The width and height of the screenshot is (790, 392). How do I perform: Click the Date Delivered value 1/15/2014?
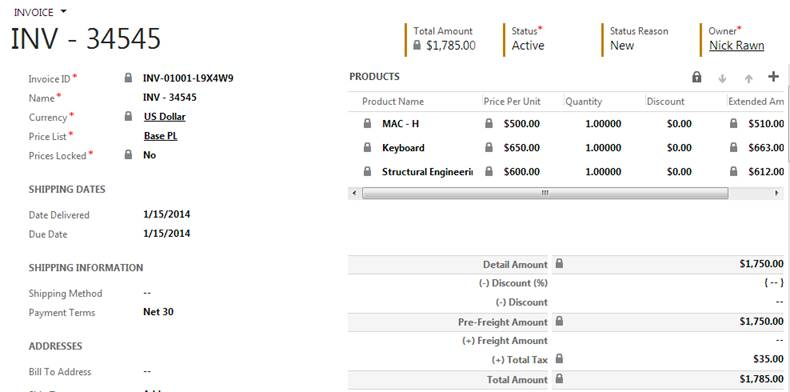(x=167, y=214)
